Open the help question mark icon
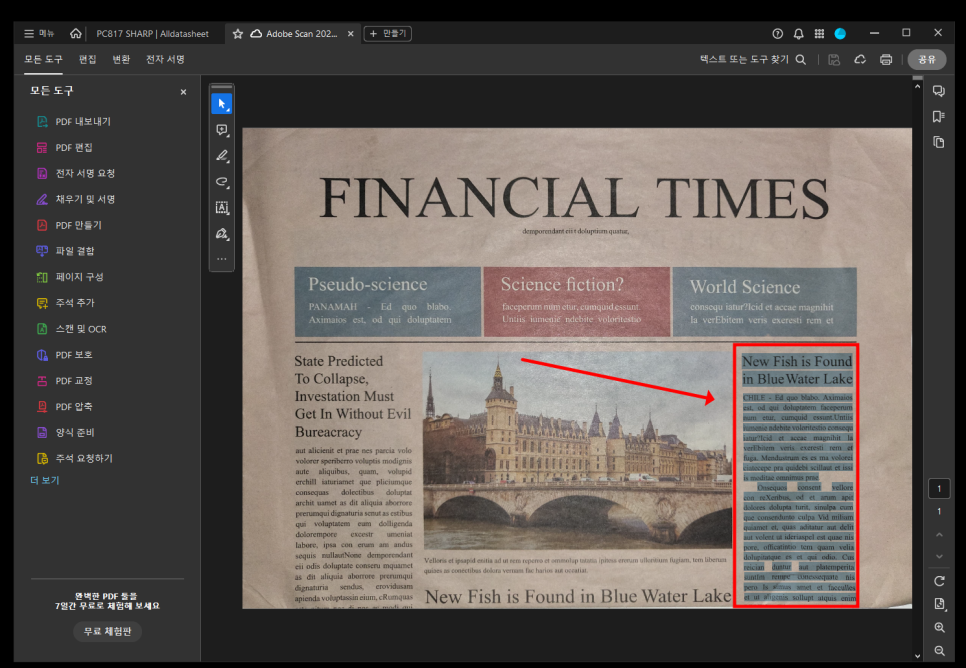 click(x=777, y=33)
